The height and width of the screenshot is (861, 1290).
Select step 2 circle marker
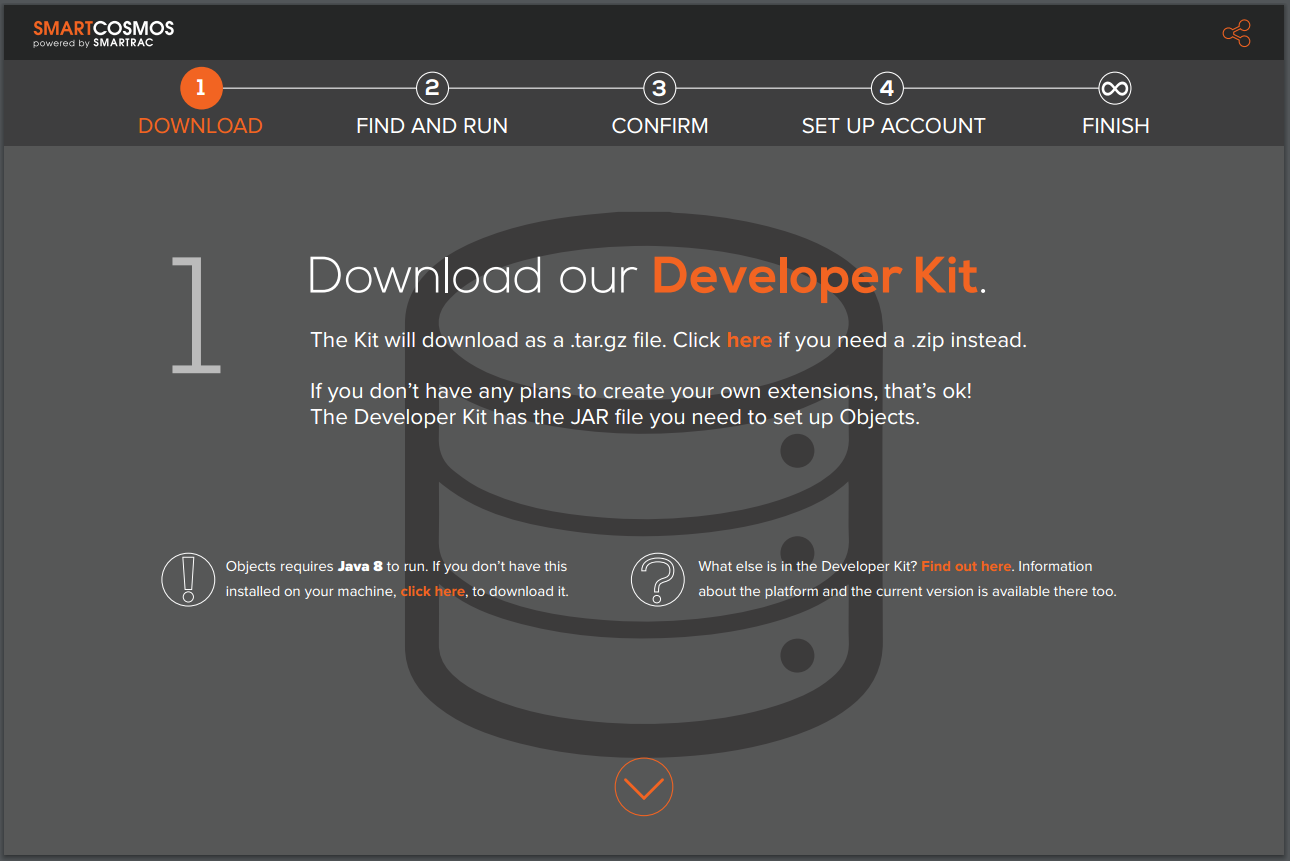tap(432, 88)
